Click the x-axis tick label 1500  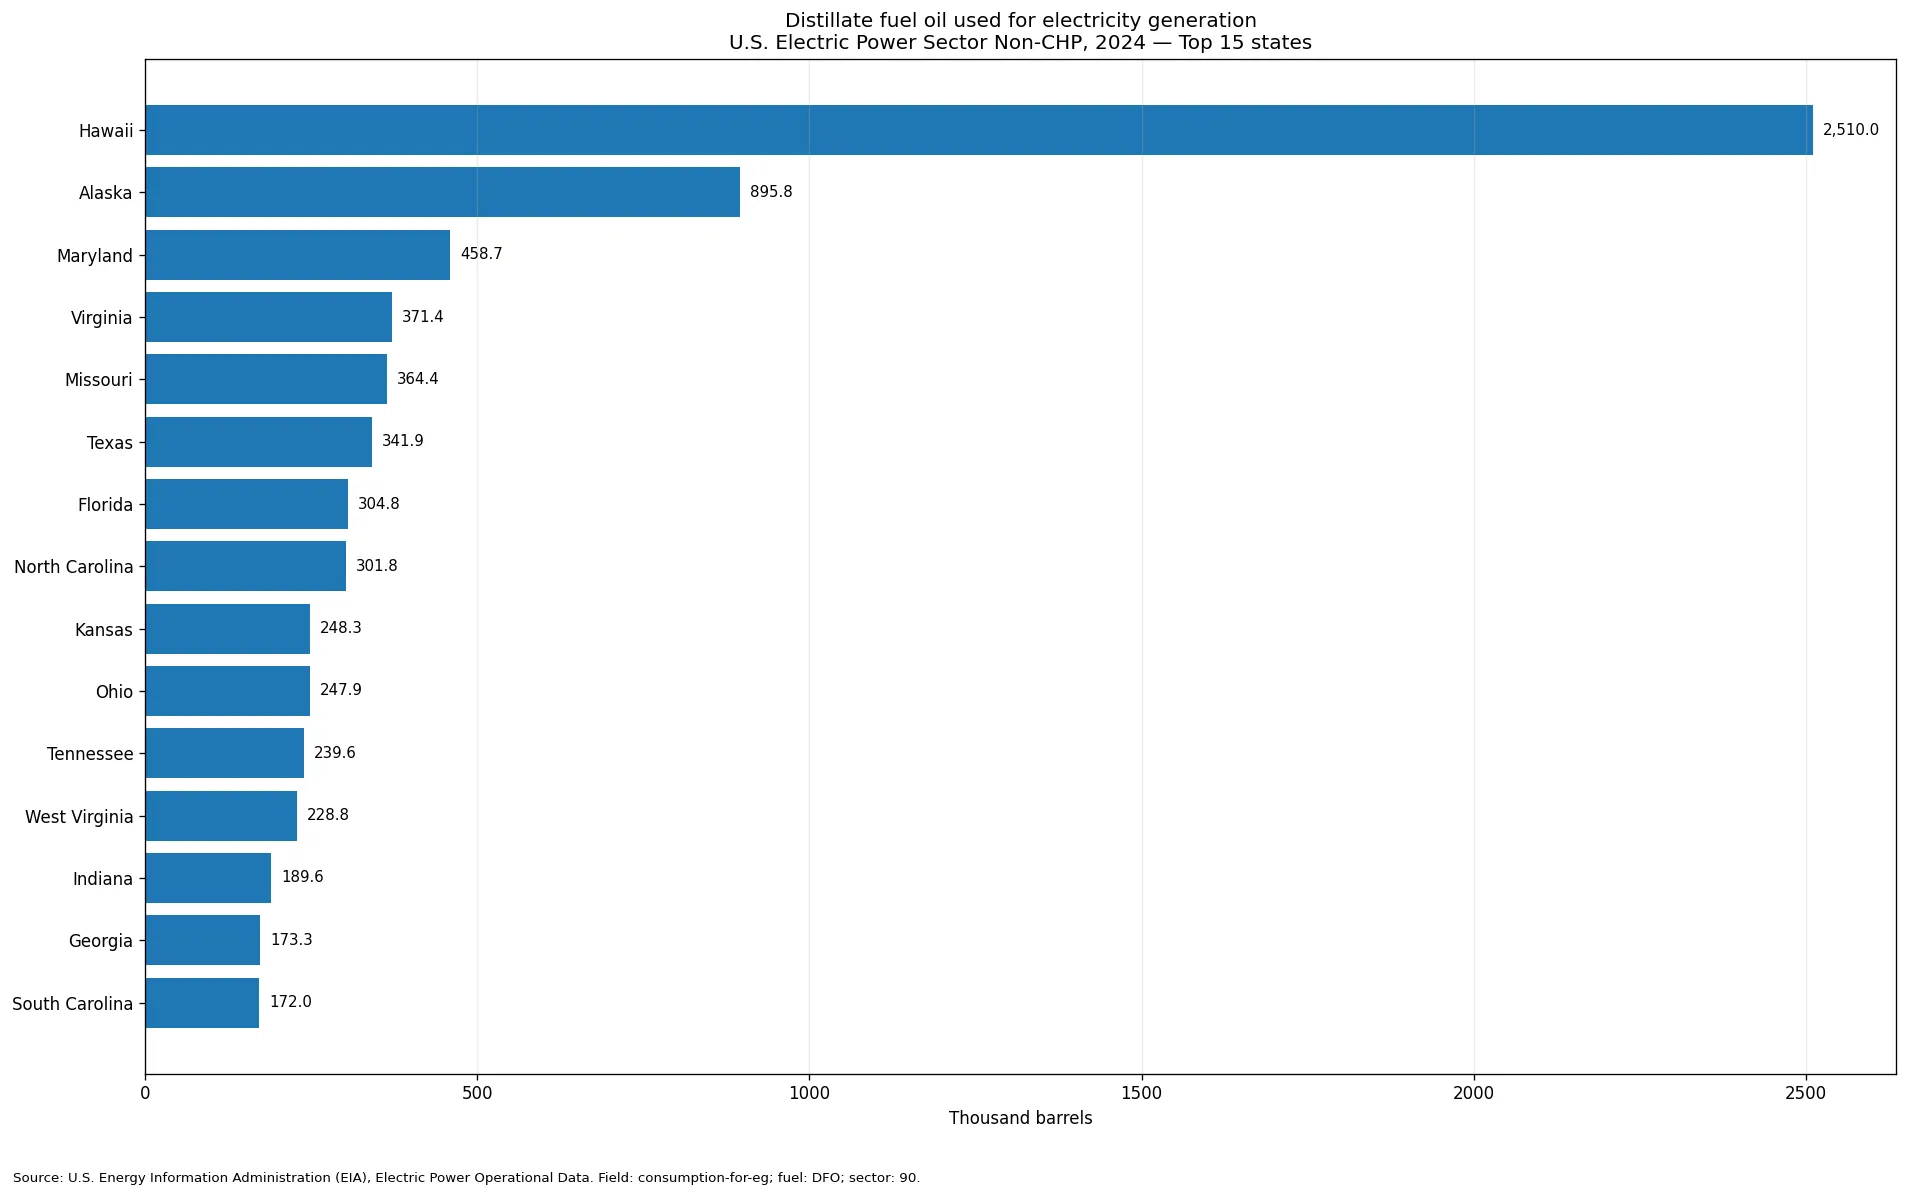point(1142,1093)
